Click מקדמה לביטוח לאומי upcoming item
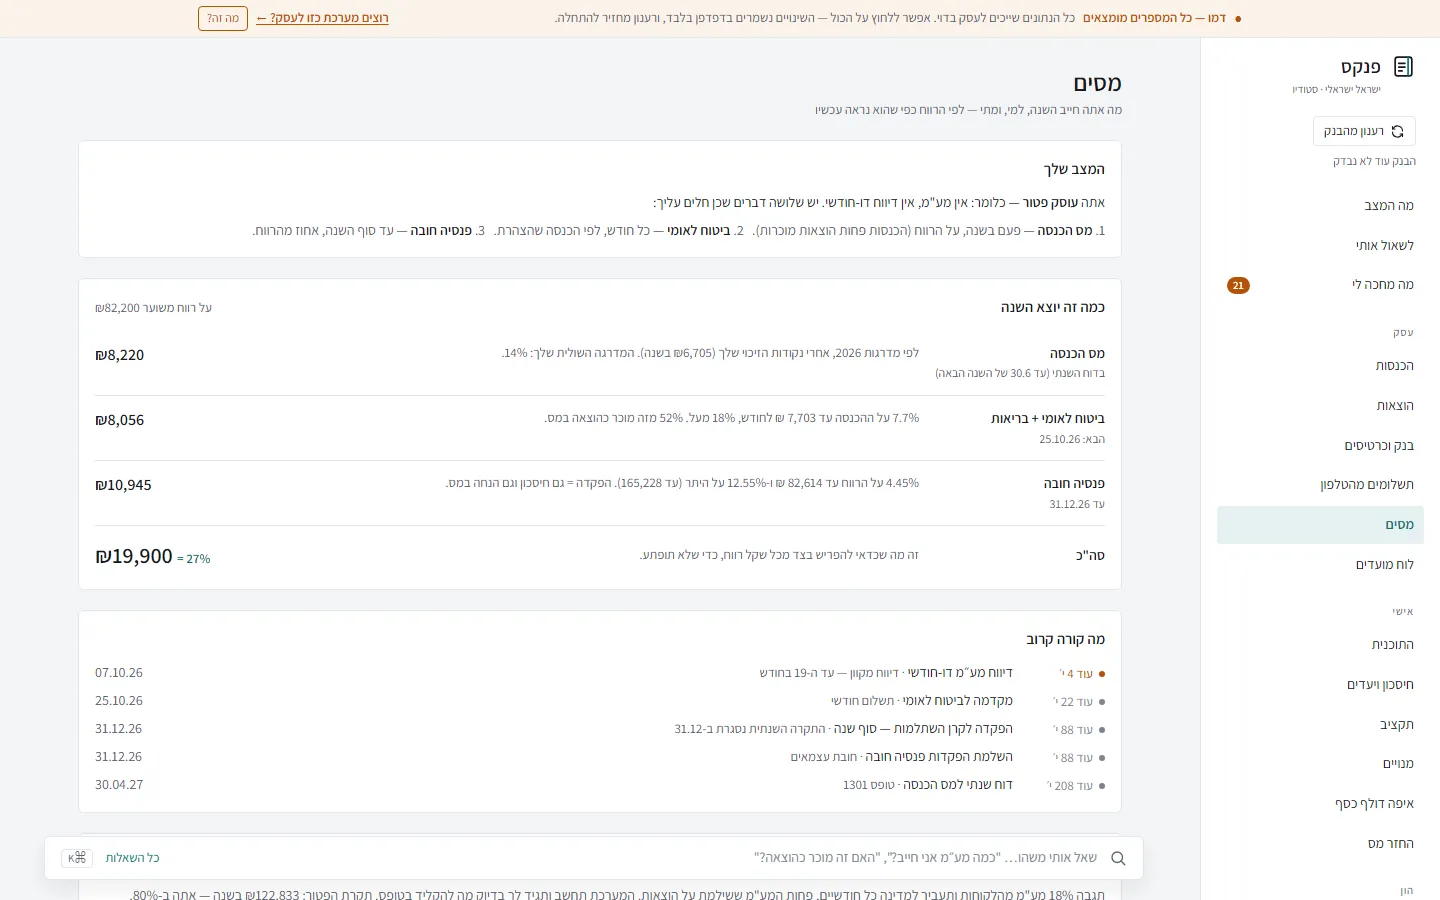The width and height of the screenshot is (1440, 900). (x=600, y=701)
